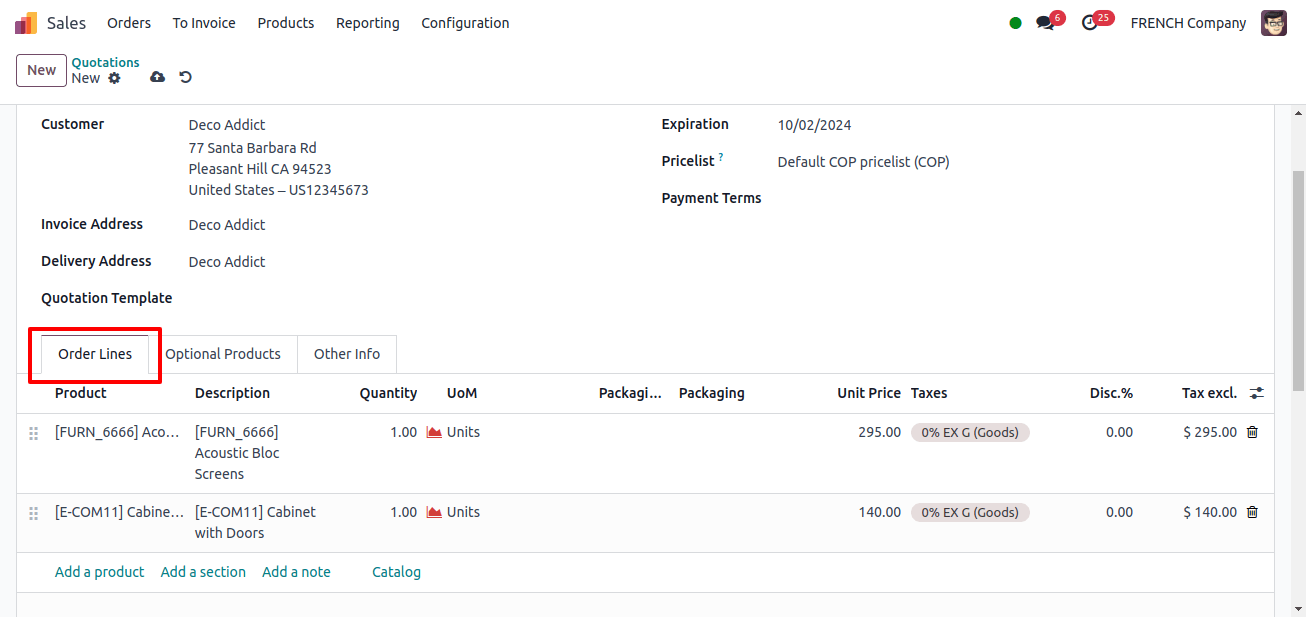This screenshot has height=617, width=1306.
Task: Open the column settings adjust icon
Action: pos(1257,393)
